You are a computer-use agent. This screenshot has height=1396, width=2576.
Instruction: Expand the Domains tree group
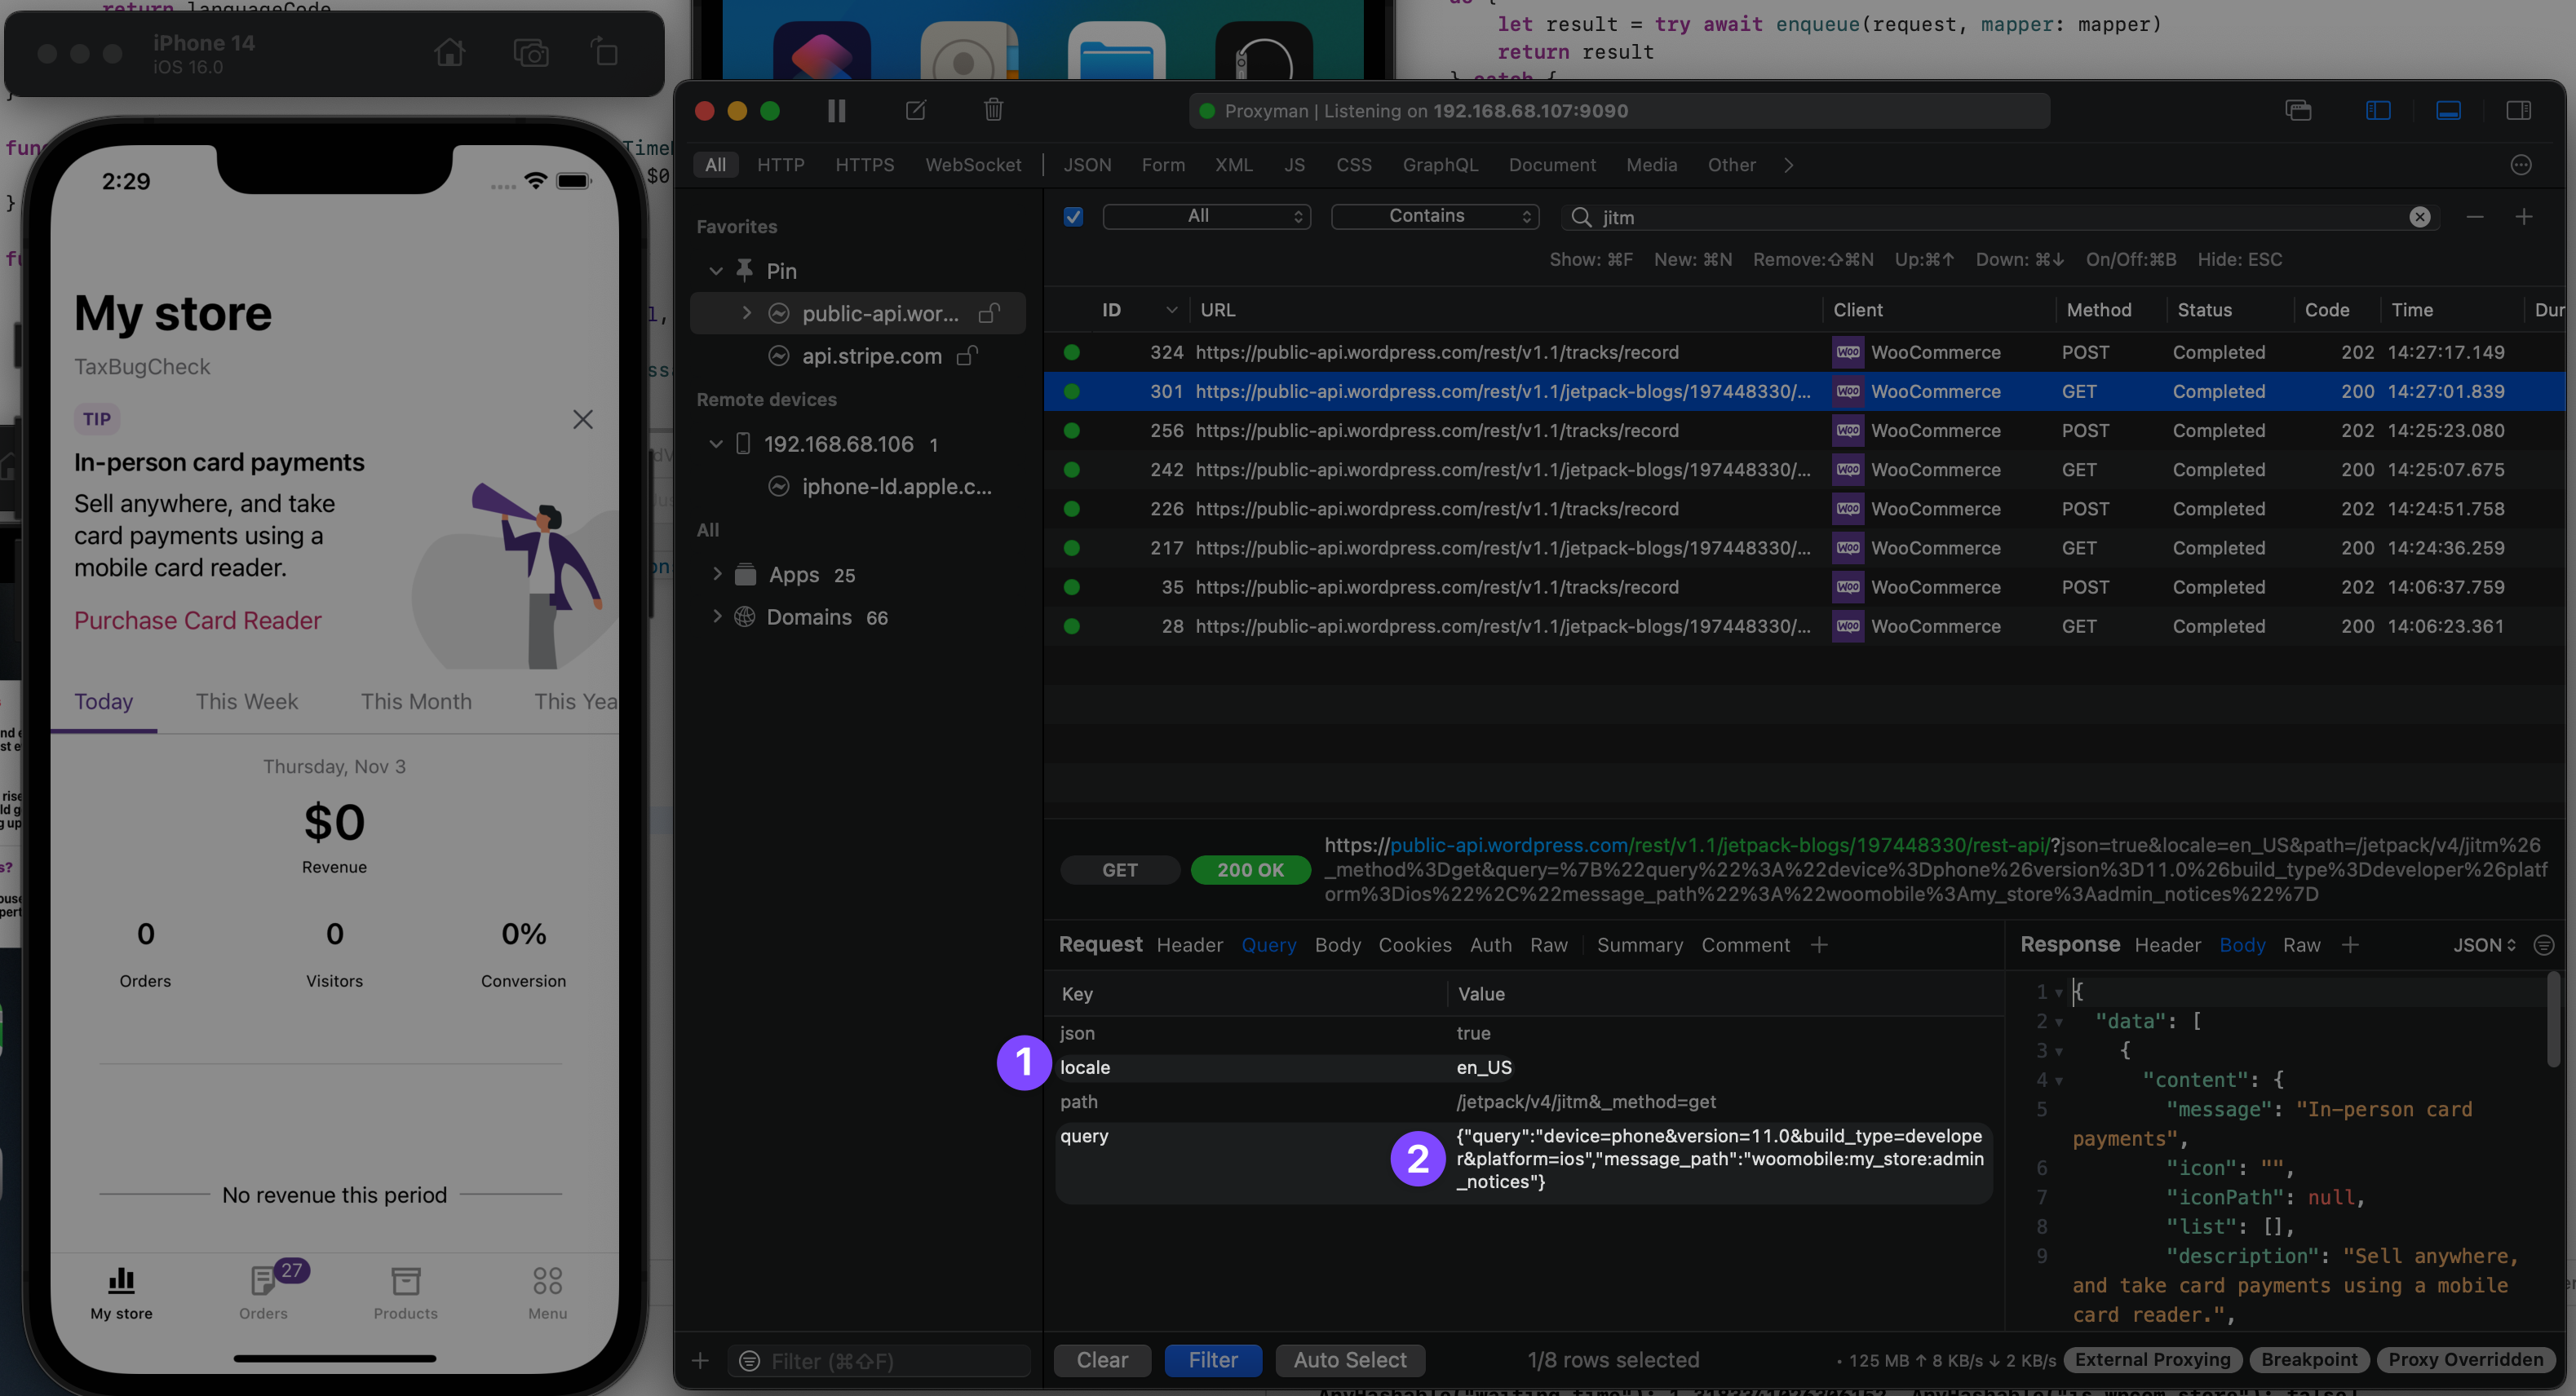tap(717, 617)
